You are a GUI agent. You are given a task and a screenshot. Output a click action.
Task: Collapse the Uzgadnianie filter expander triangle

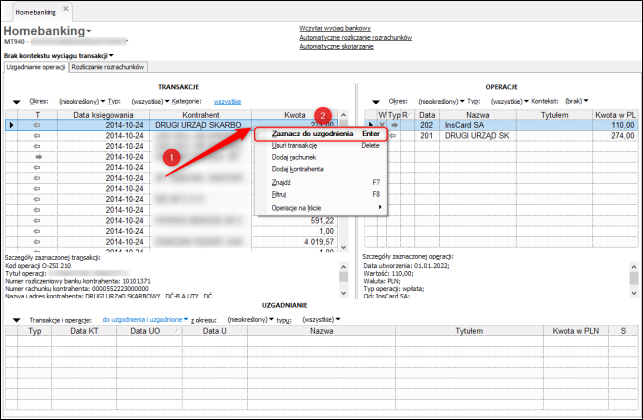point(16,320)
